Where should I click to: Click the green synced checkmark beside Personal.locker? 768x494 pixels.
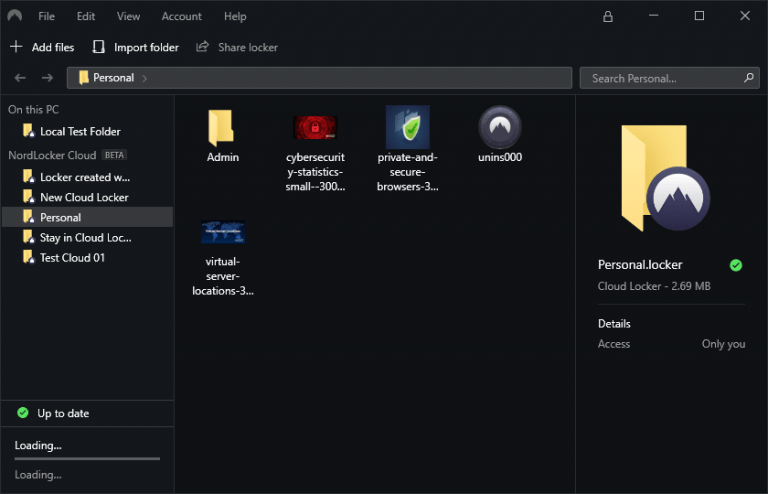click(x=736, y=265)
